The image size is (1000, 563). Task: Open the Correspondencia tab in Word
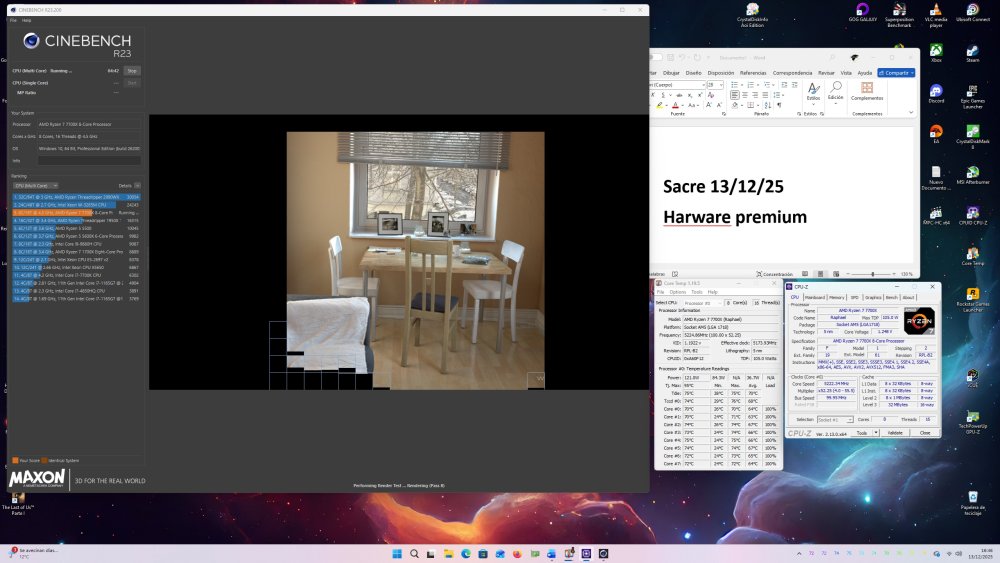(x=792, y=73)
